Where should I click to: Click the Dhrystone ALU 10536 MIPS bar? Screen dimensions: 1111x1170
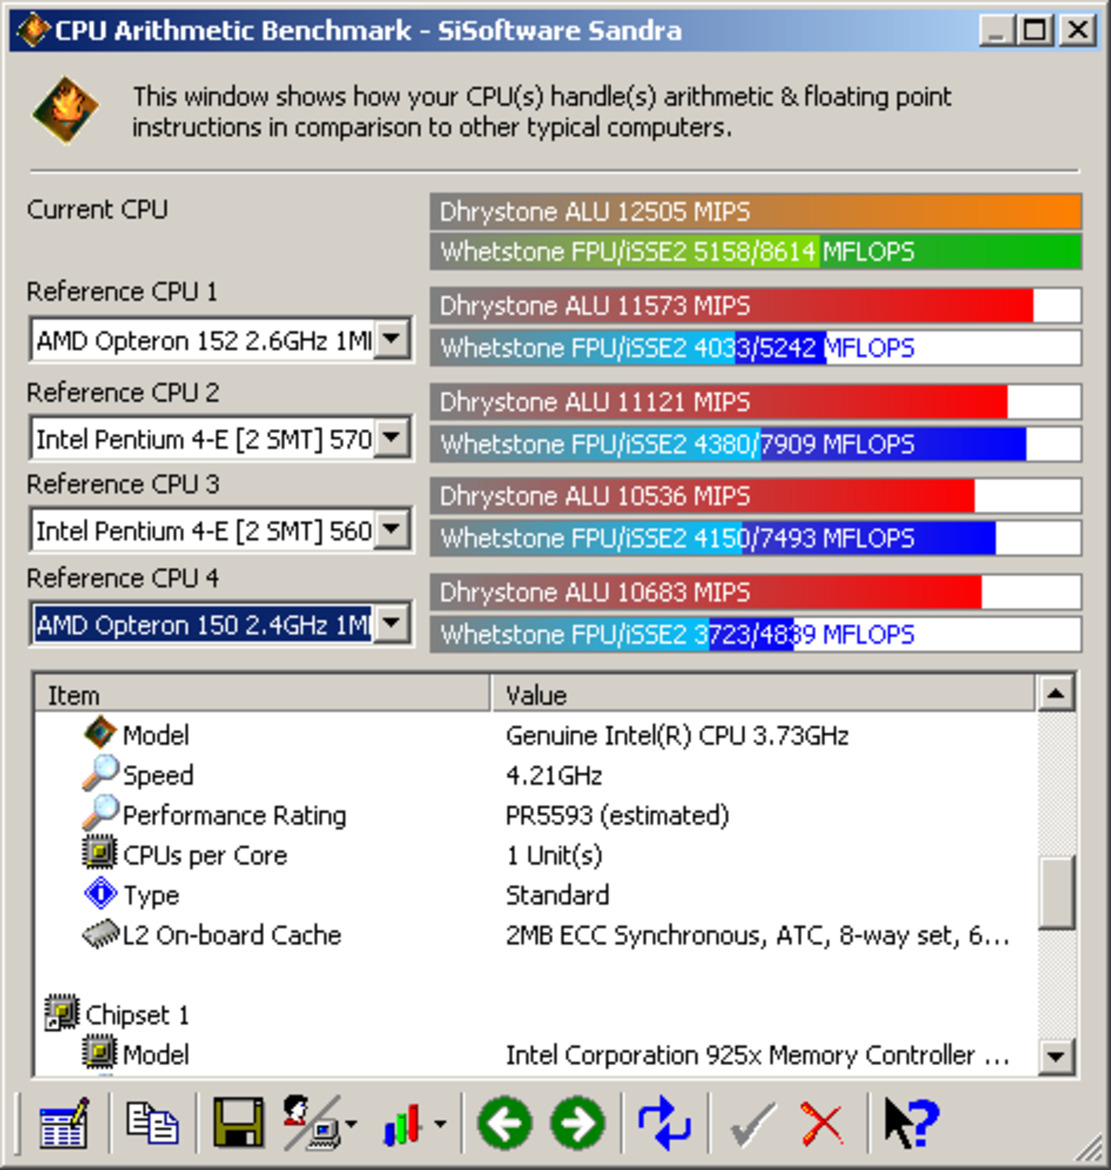[x=756, y=495]
